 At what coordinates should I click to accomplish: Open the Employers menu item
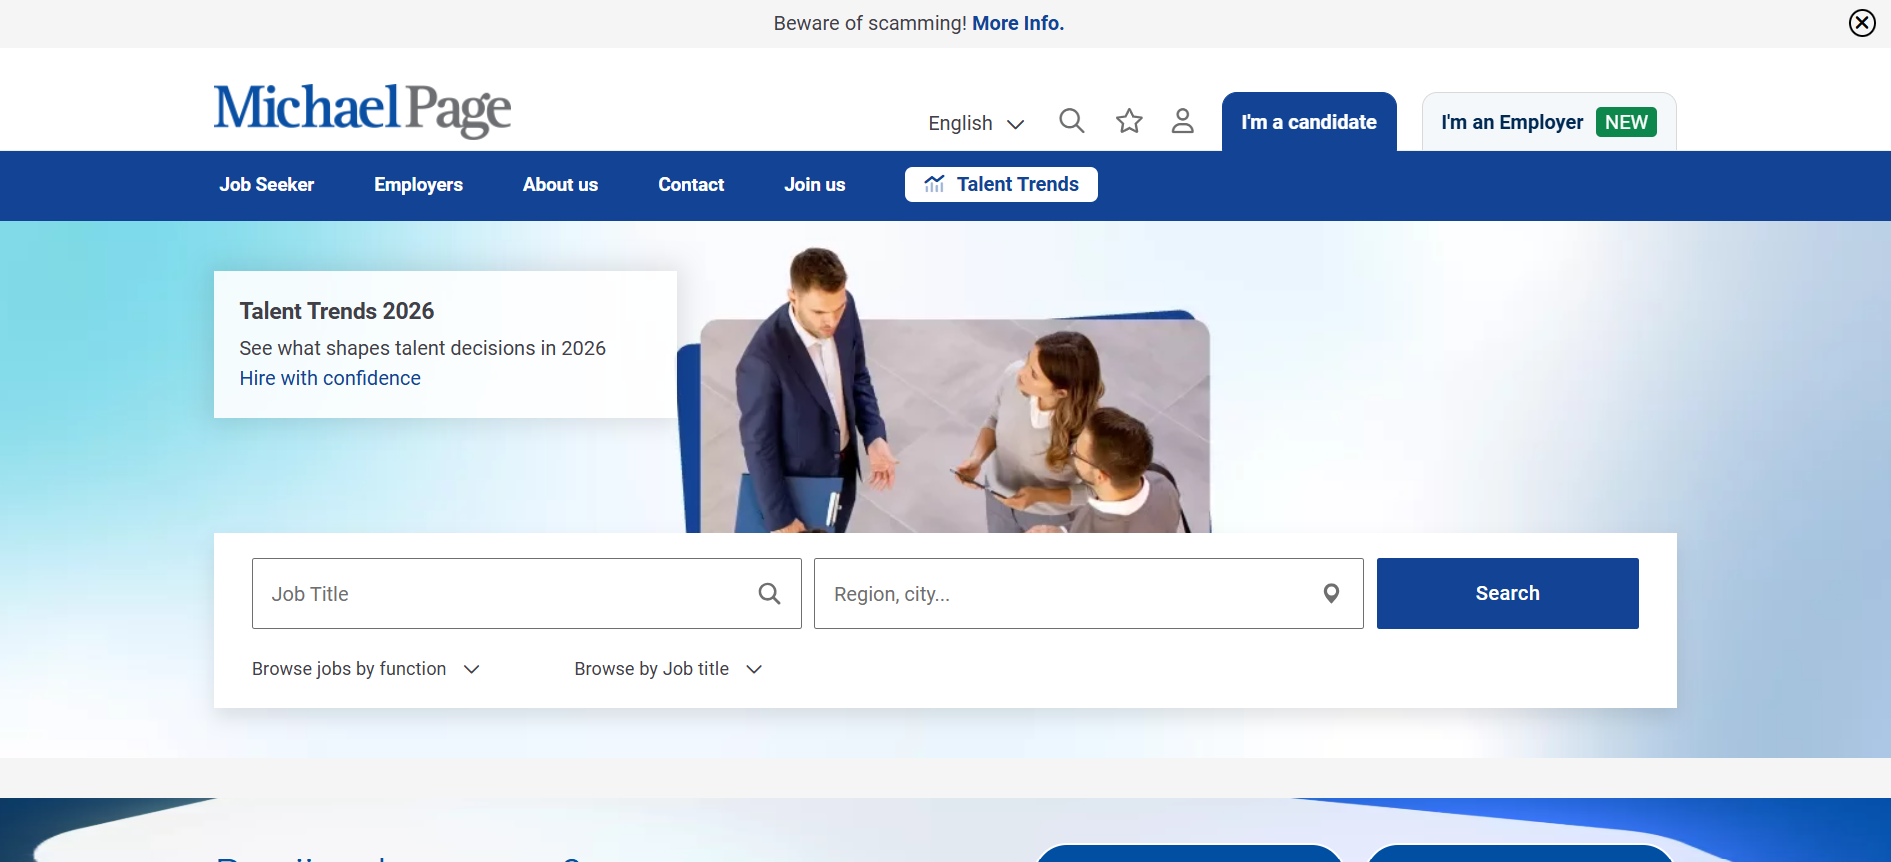418,185
